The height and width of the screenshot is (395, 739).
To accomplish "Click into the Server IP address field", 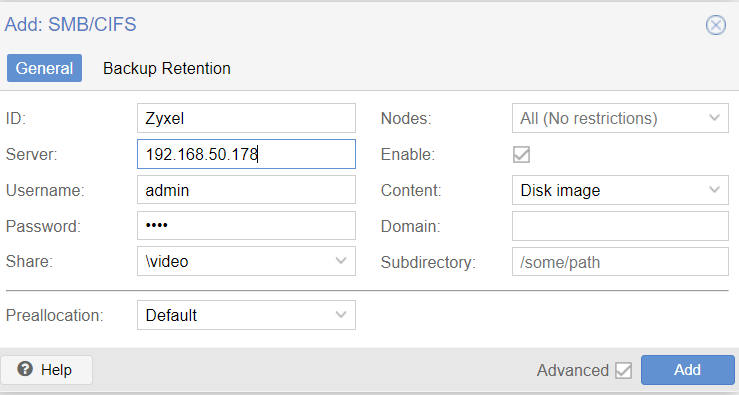I will pos(246,154).
